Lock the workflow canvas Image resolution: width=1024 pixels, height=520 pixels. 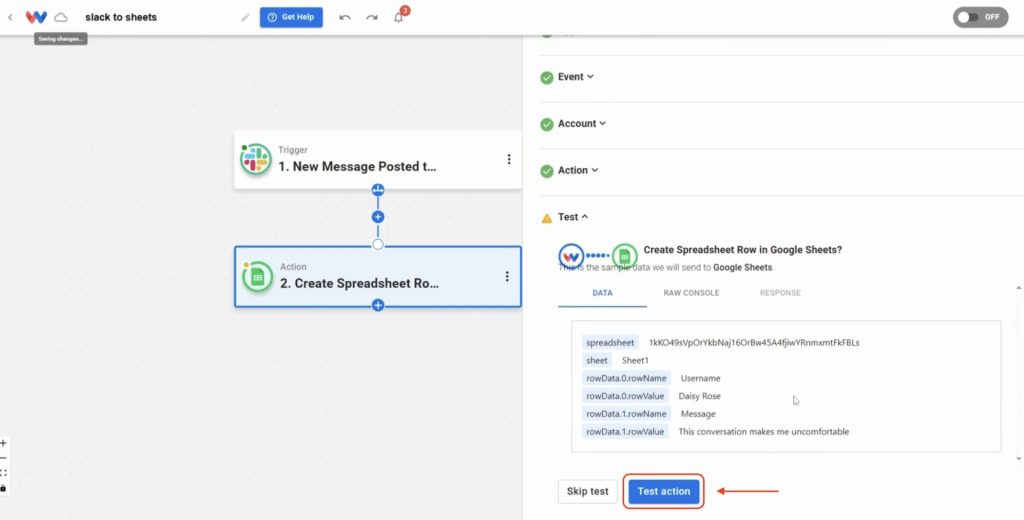click(3, 488)
